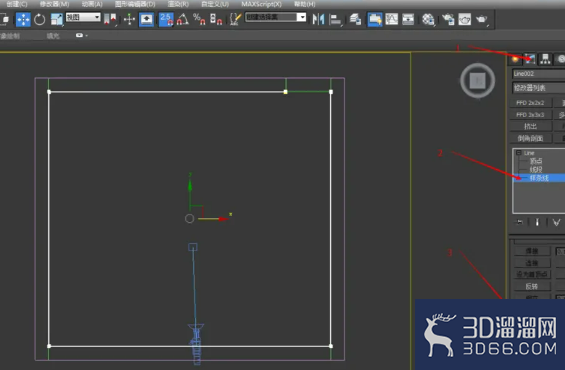
Task: Click the 连接 button in the geometry rollout
Action: click(532, 263)
